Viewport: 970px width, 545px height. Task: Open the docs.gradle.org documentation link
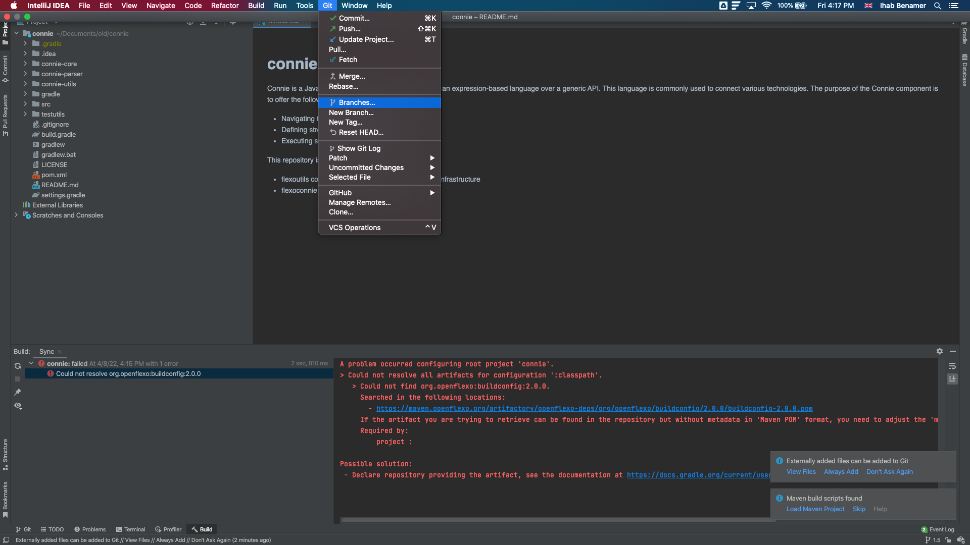[698, 475]
